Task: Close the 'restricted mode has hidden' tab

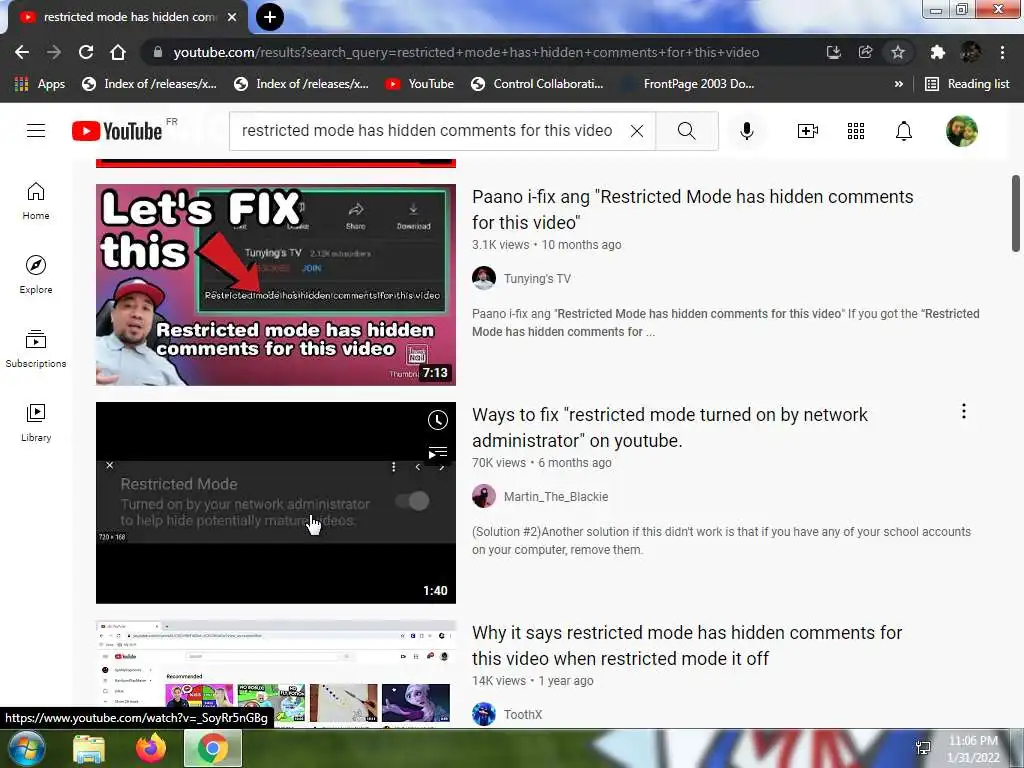Action: coord(232,17)
